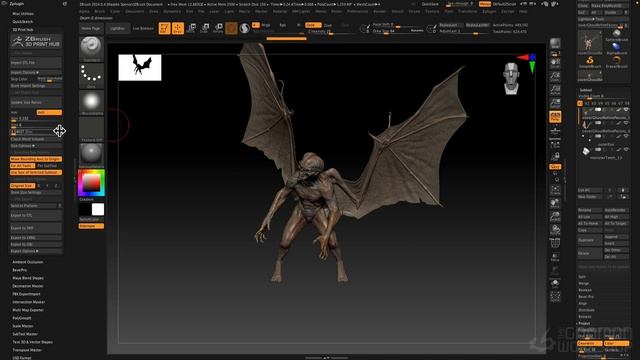The width and height of the screenshot is (640, 360).
Task: Click Export to STL button
Action: pos(36,215)
